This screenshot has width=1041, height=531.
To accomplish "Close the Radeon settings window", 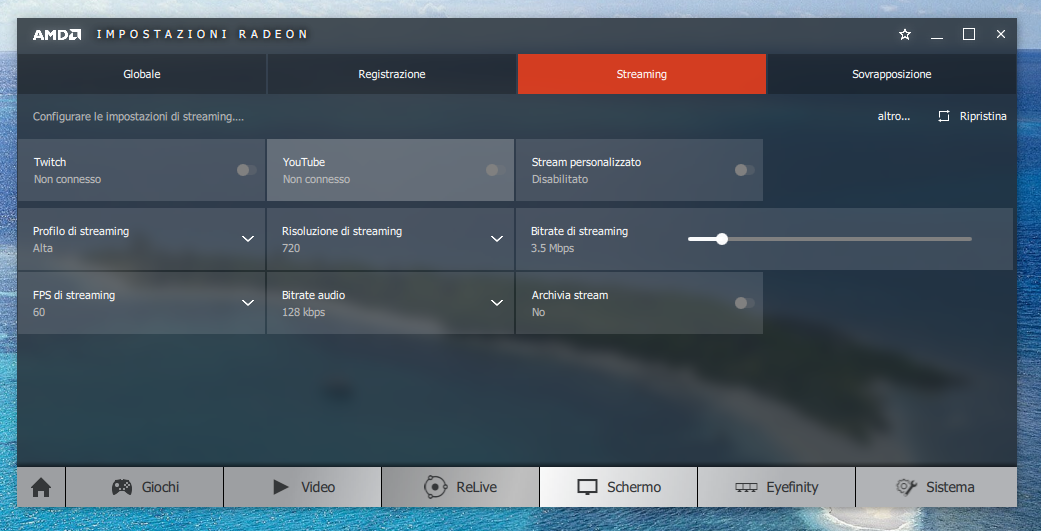I will pos(1001,34).
